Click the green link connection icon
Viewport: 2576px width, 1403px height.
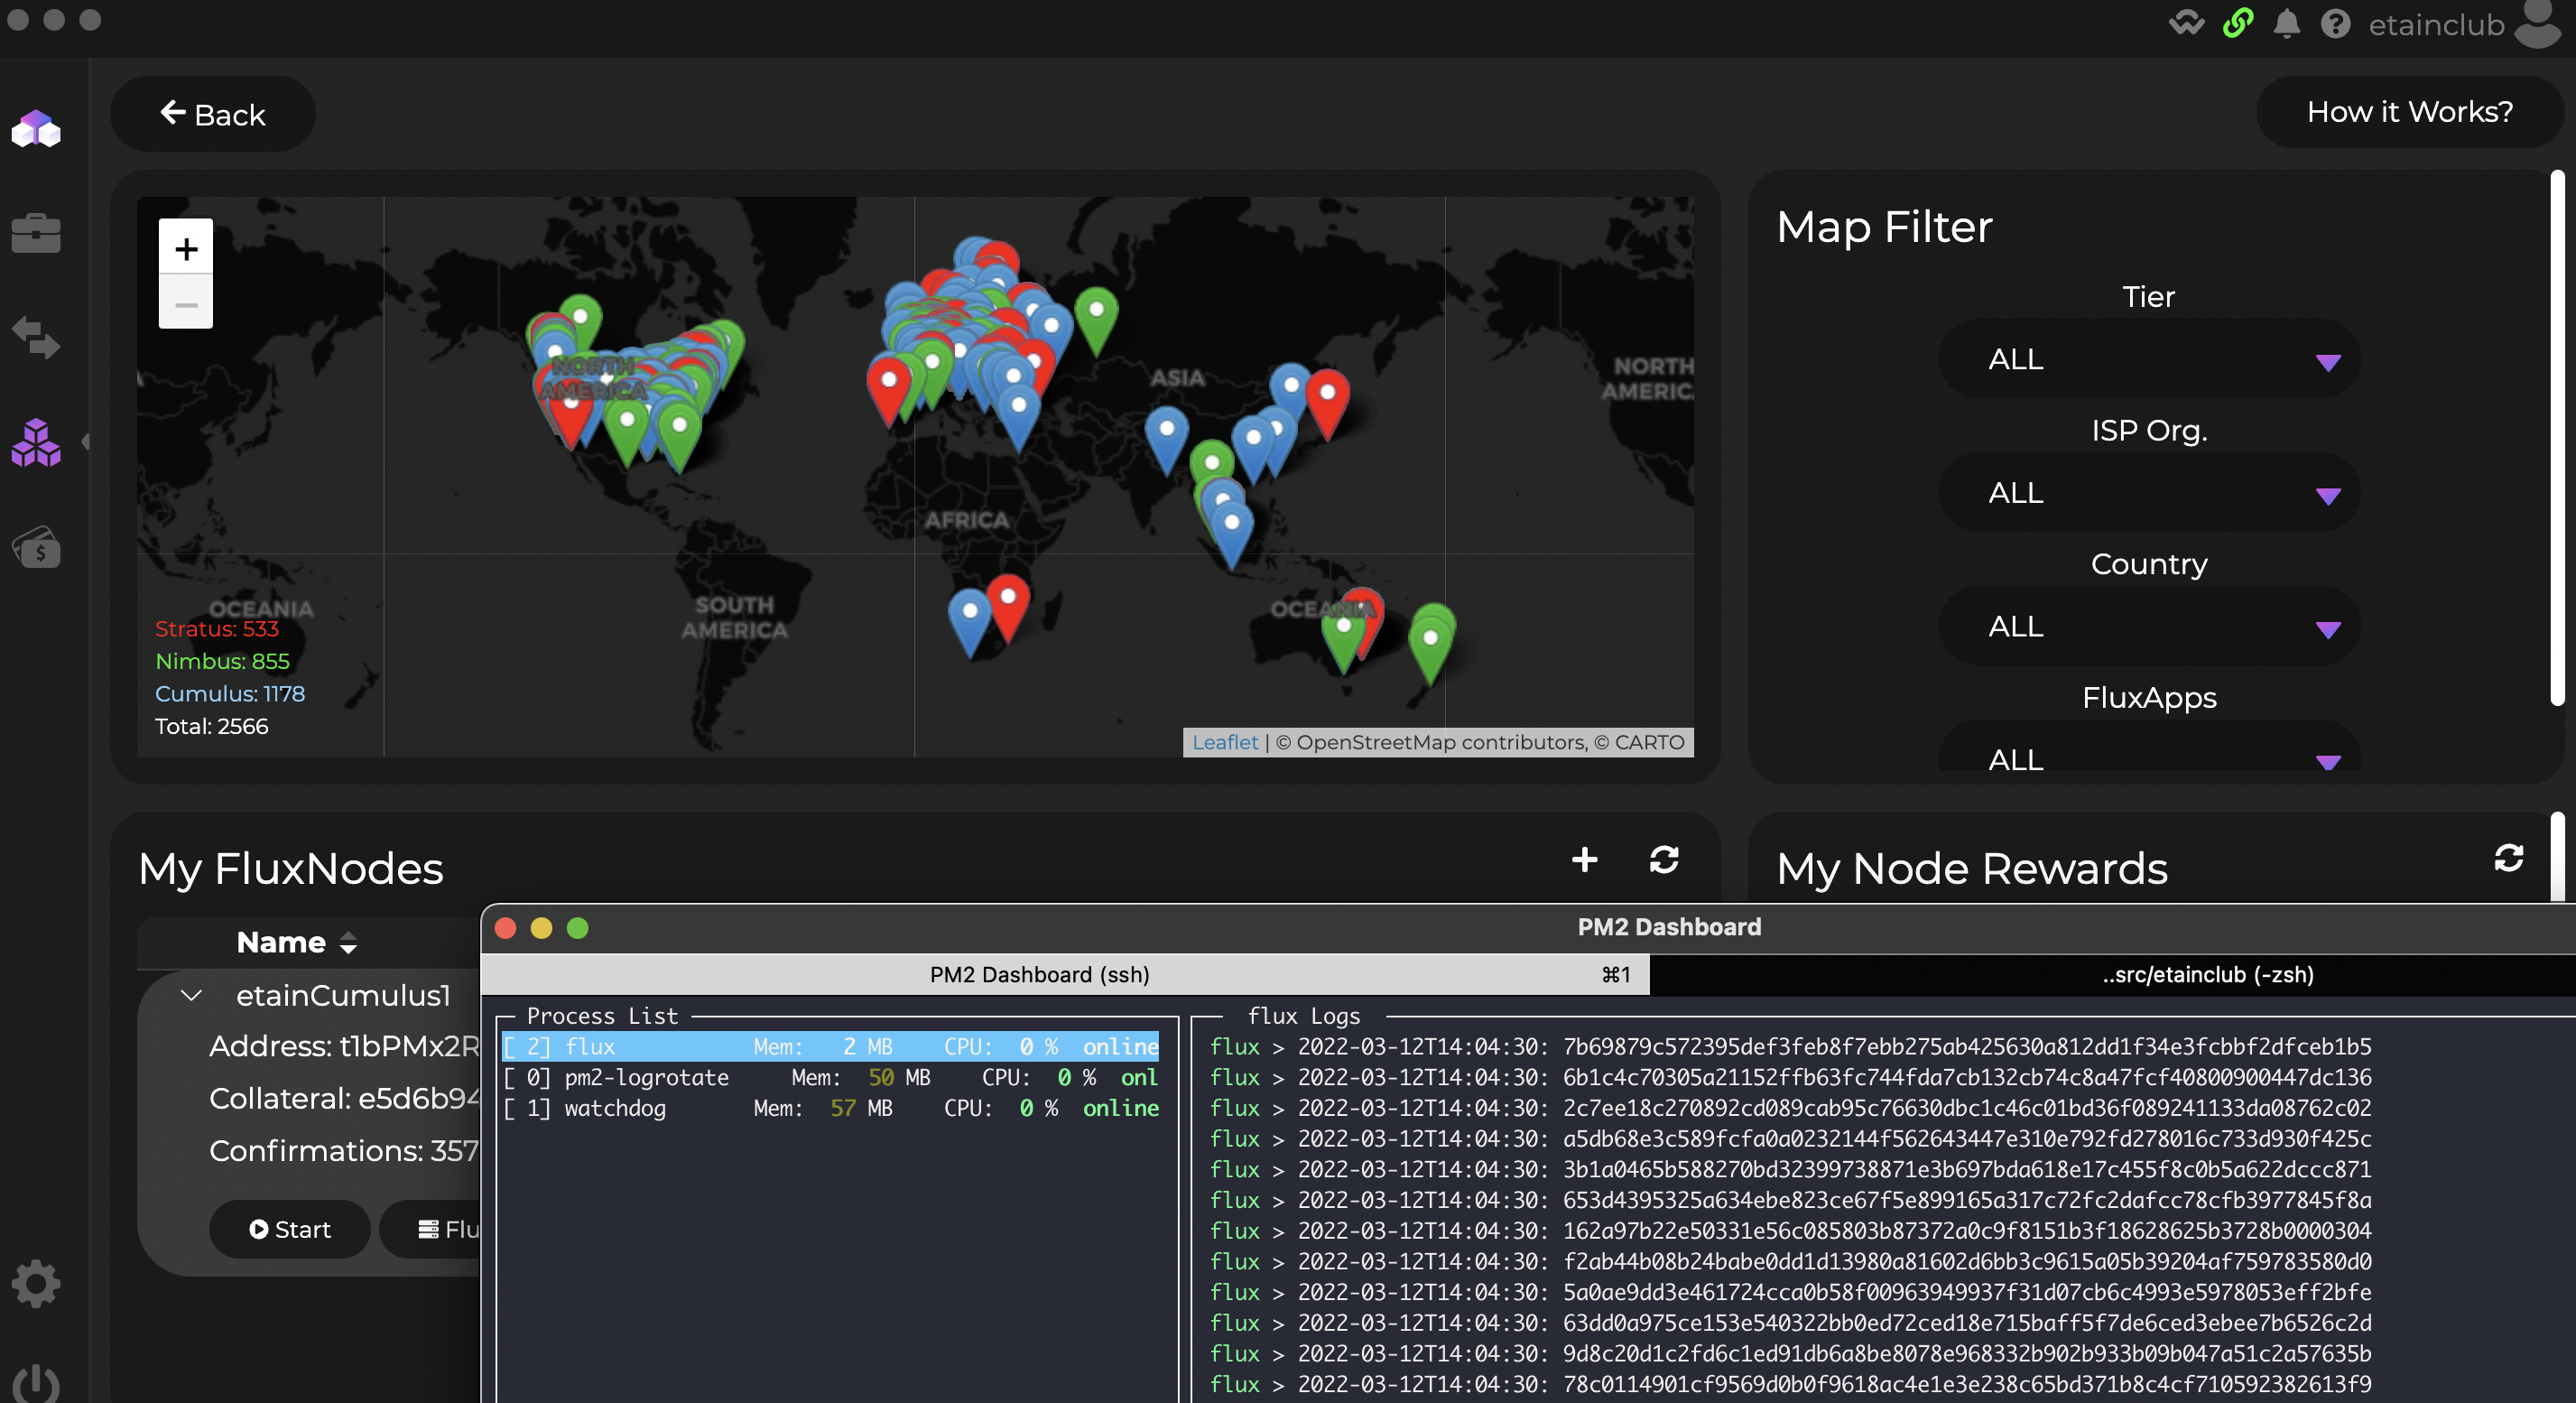tap(2238, 24)
